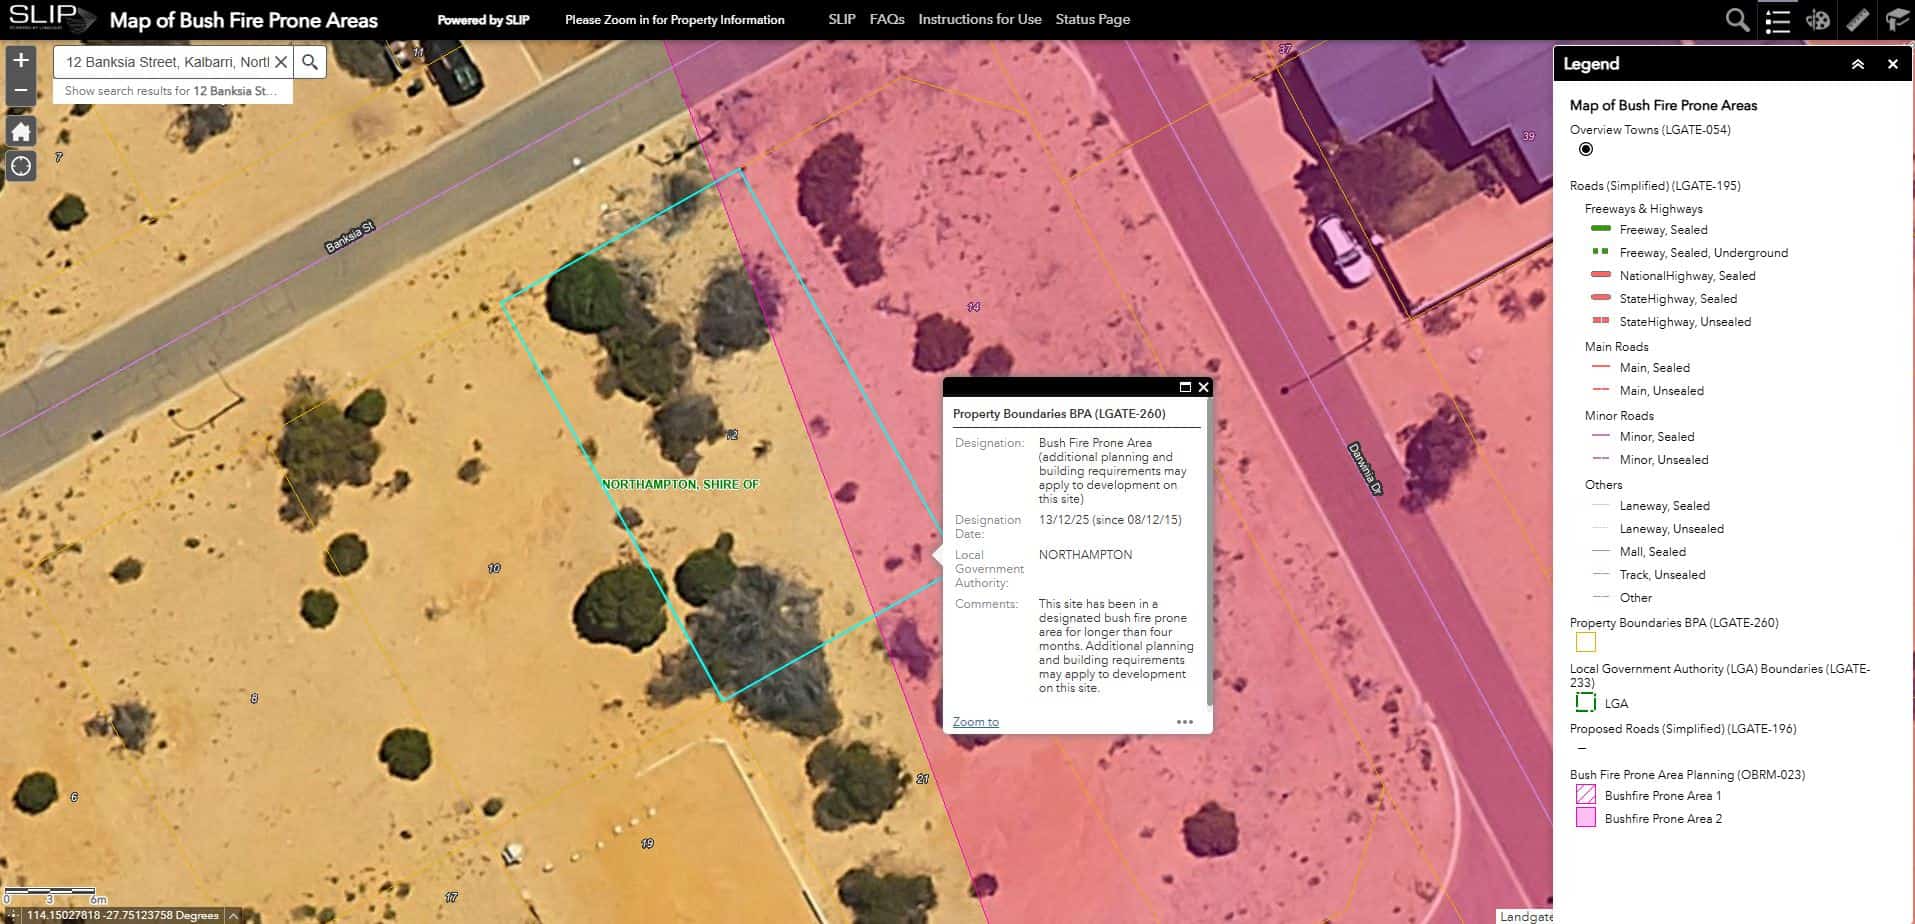1915x924 pixels.
Task: Collapse the Legend panel
Action: 1857,64
